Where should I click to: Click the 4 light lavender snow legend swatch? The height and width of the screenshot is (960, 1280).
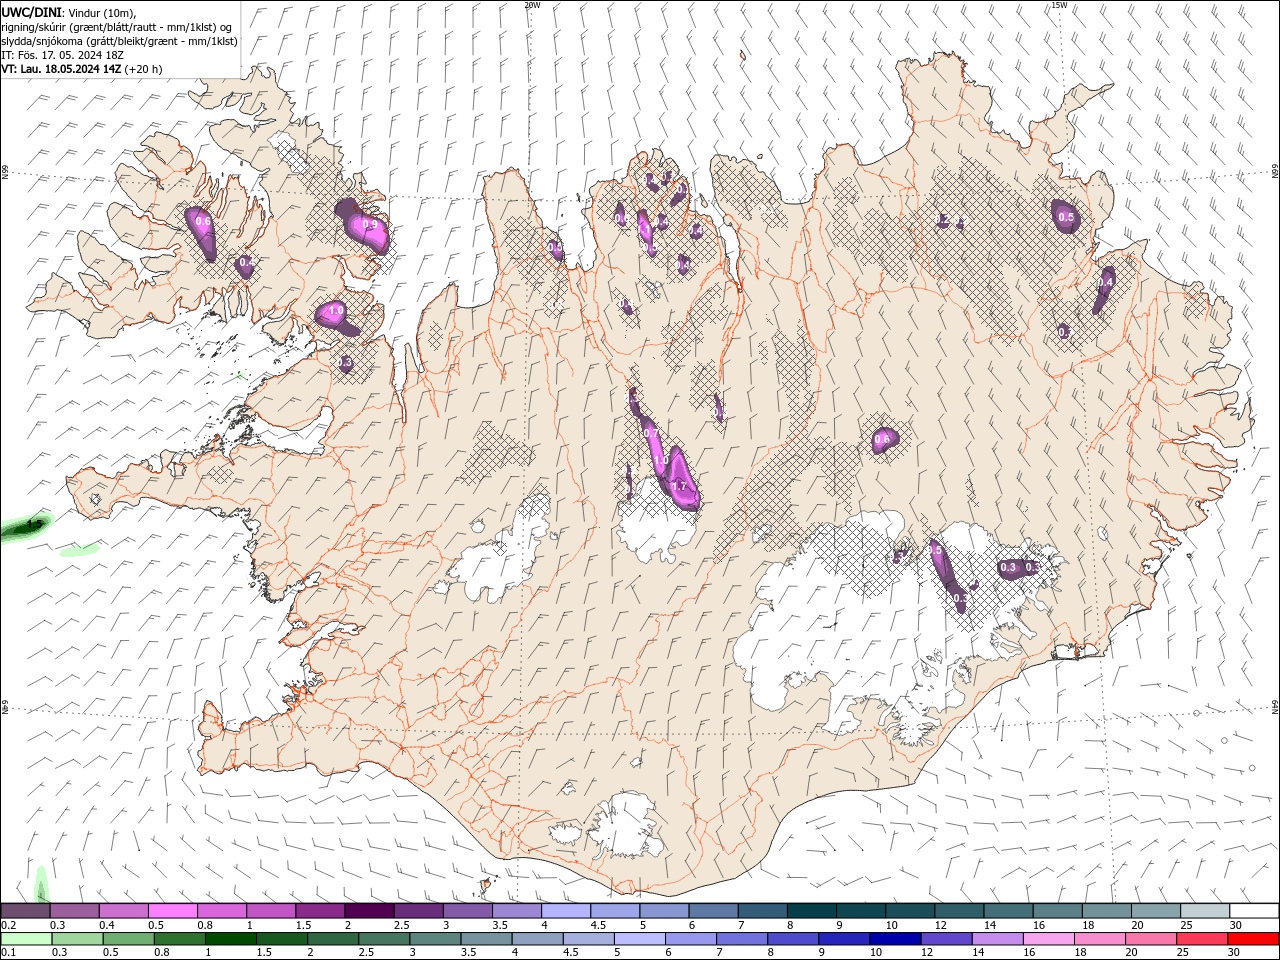[566, 911]
